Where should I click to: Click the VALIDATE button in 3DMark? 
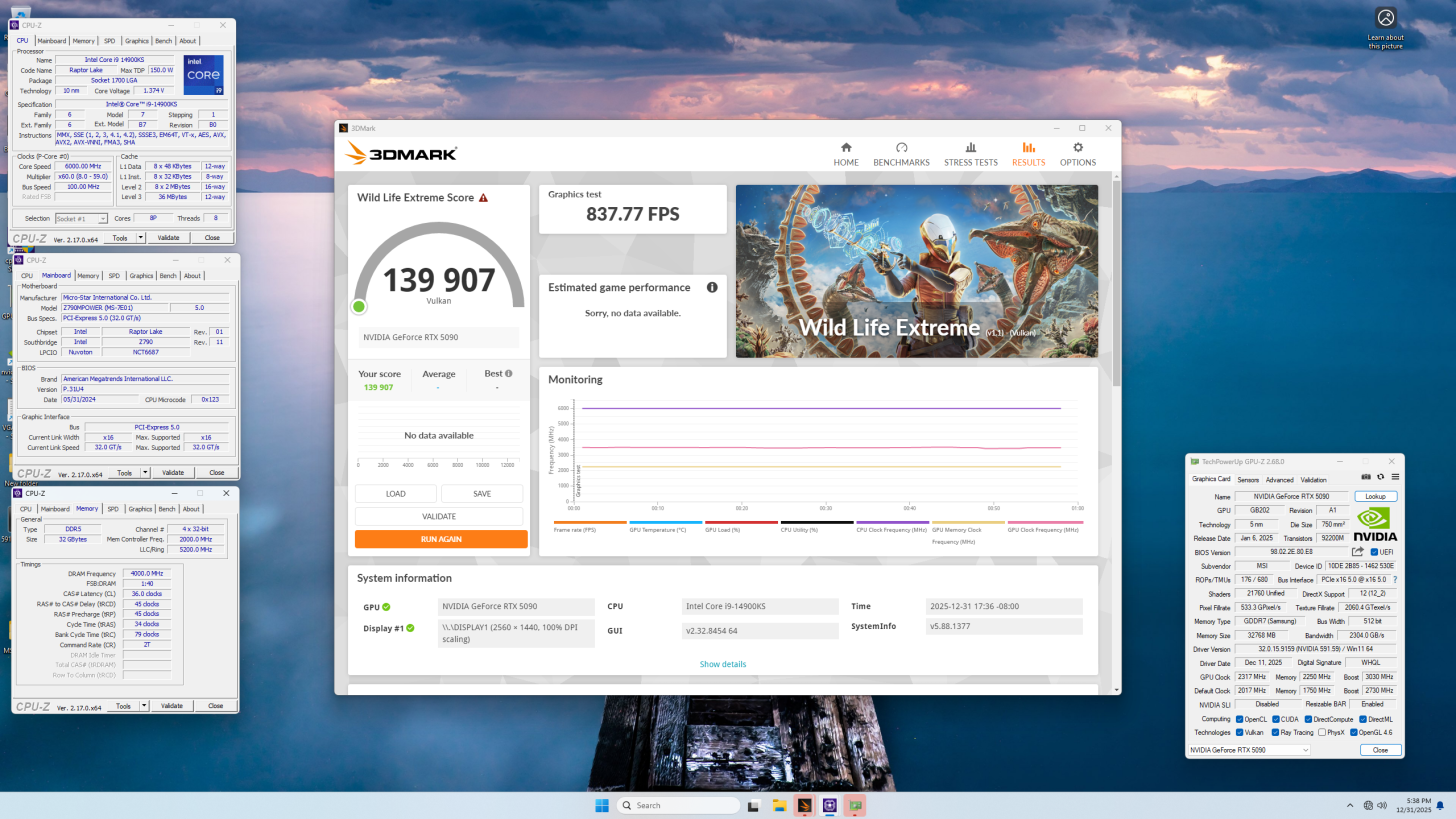click(x=439, y=516)
